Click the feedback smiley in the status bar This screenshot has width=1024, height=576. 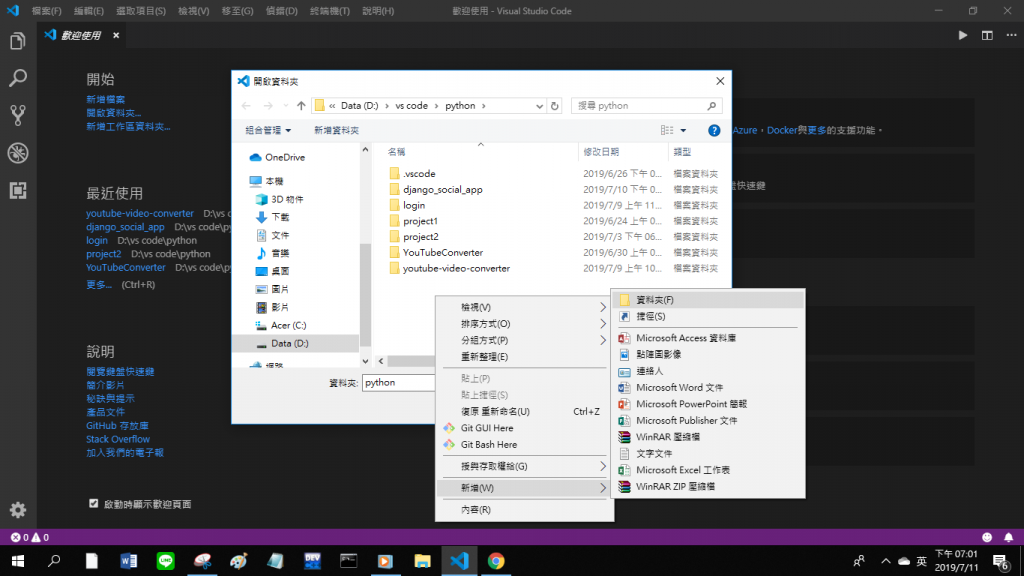987,537
